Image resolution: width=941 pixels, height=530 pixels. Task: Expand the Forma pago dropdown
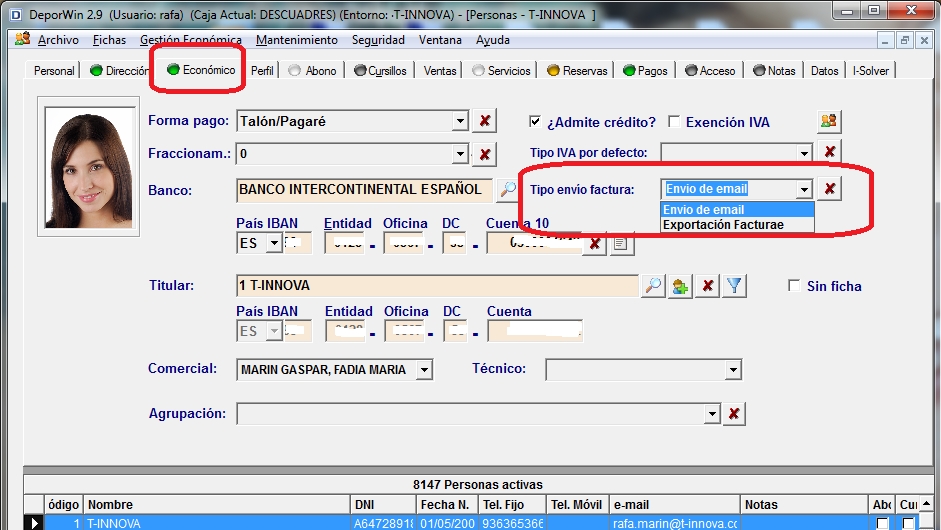(460, 121)
